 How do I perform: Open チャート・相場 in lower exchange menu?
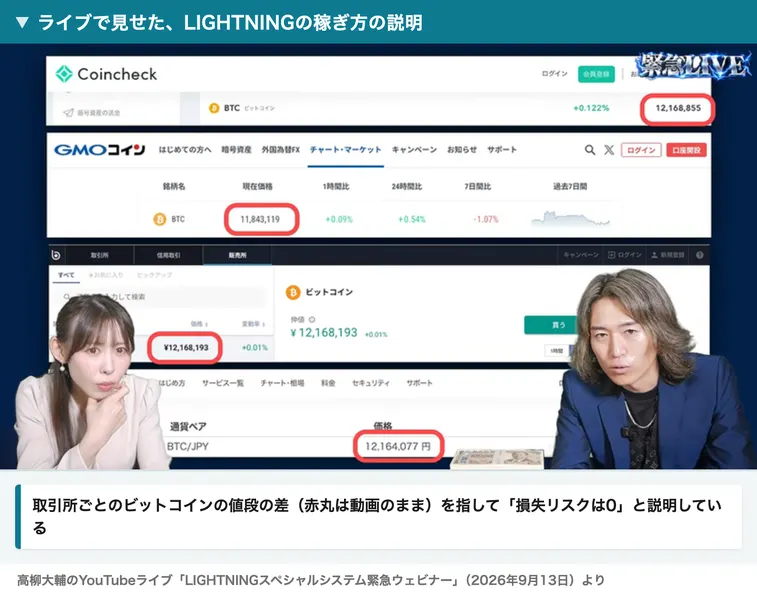tap(282, 383)
